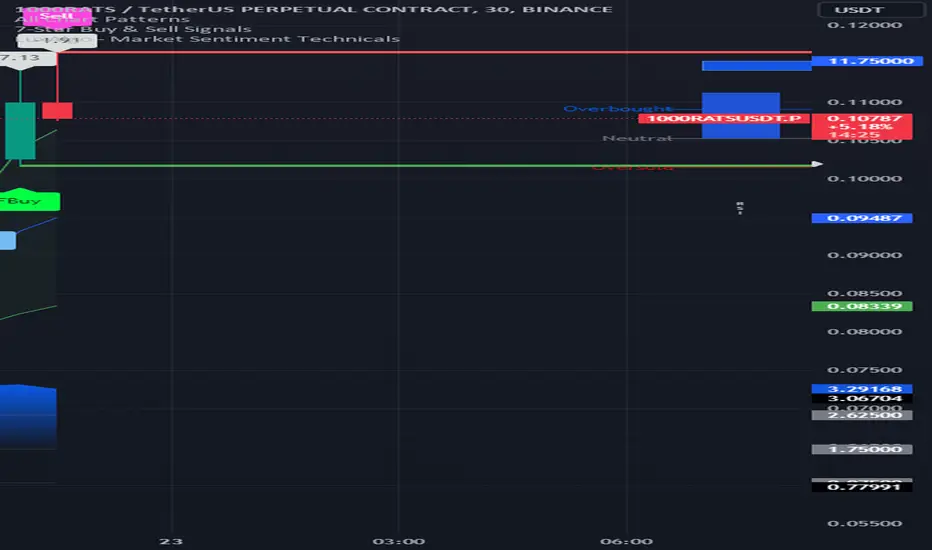
Task: Select the Market Sentiment Technicals indicator label
Action: [x=255, y=39]
